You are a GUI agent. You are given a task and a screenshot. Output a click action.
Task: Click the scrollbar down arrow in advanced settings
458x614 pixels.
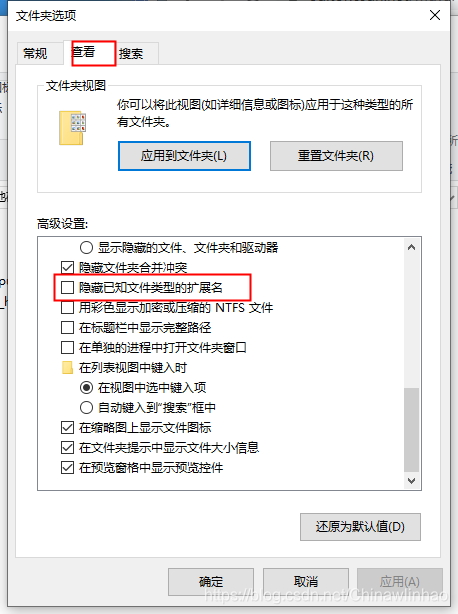411,480
